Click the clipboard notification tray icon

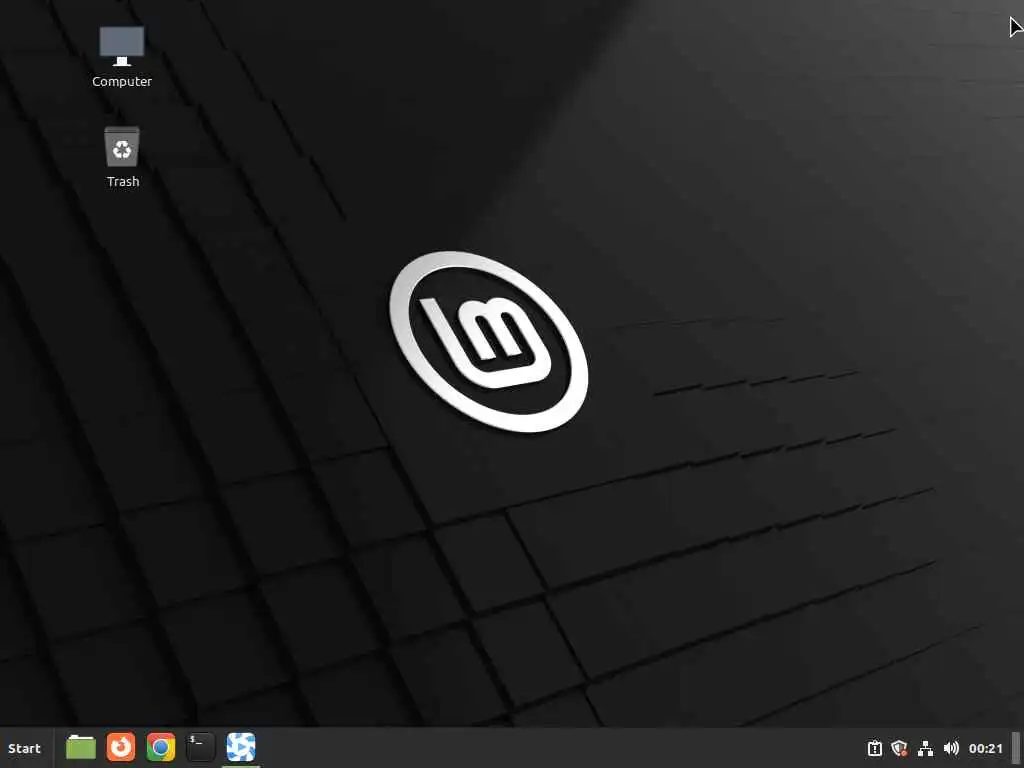pyautogui.click(x=874, y=748)
